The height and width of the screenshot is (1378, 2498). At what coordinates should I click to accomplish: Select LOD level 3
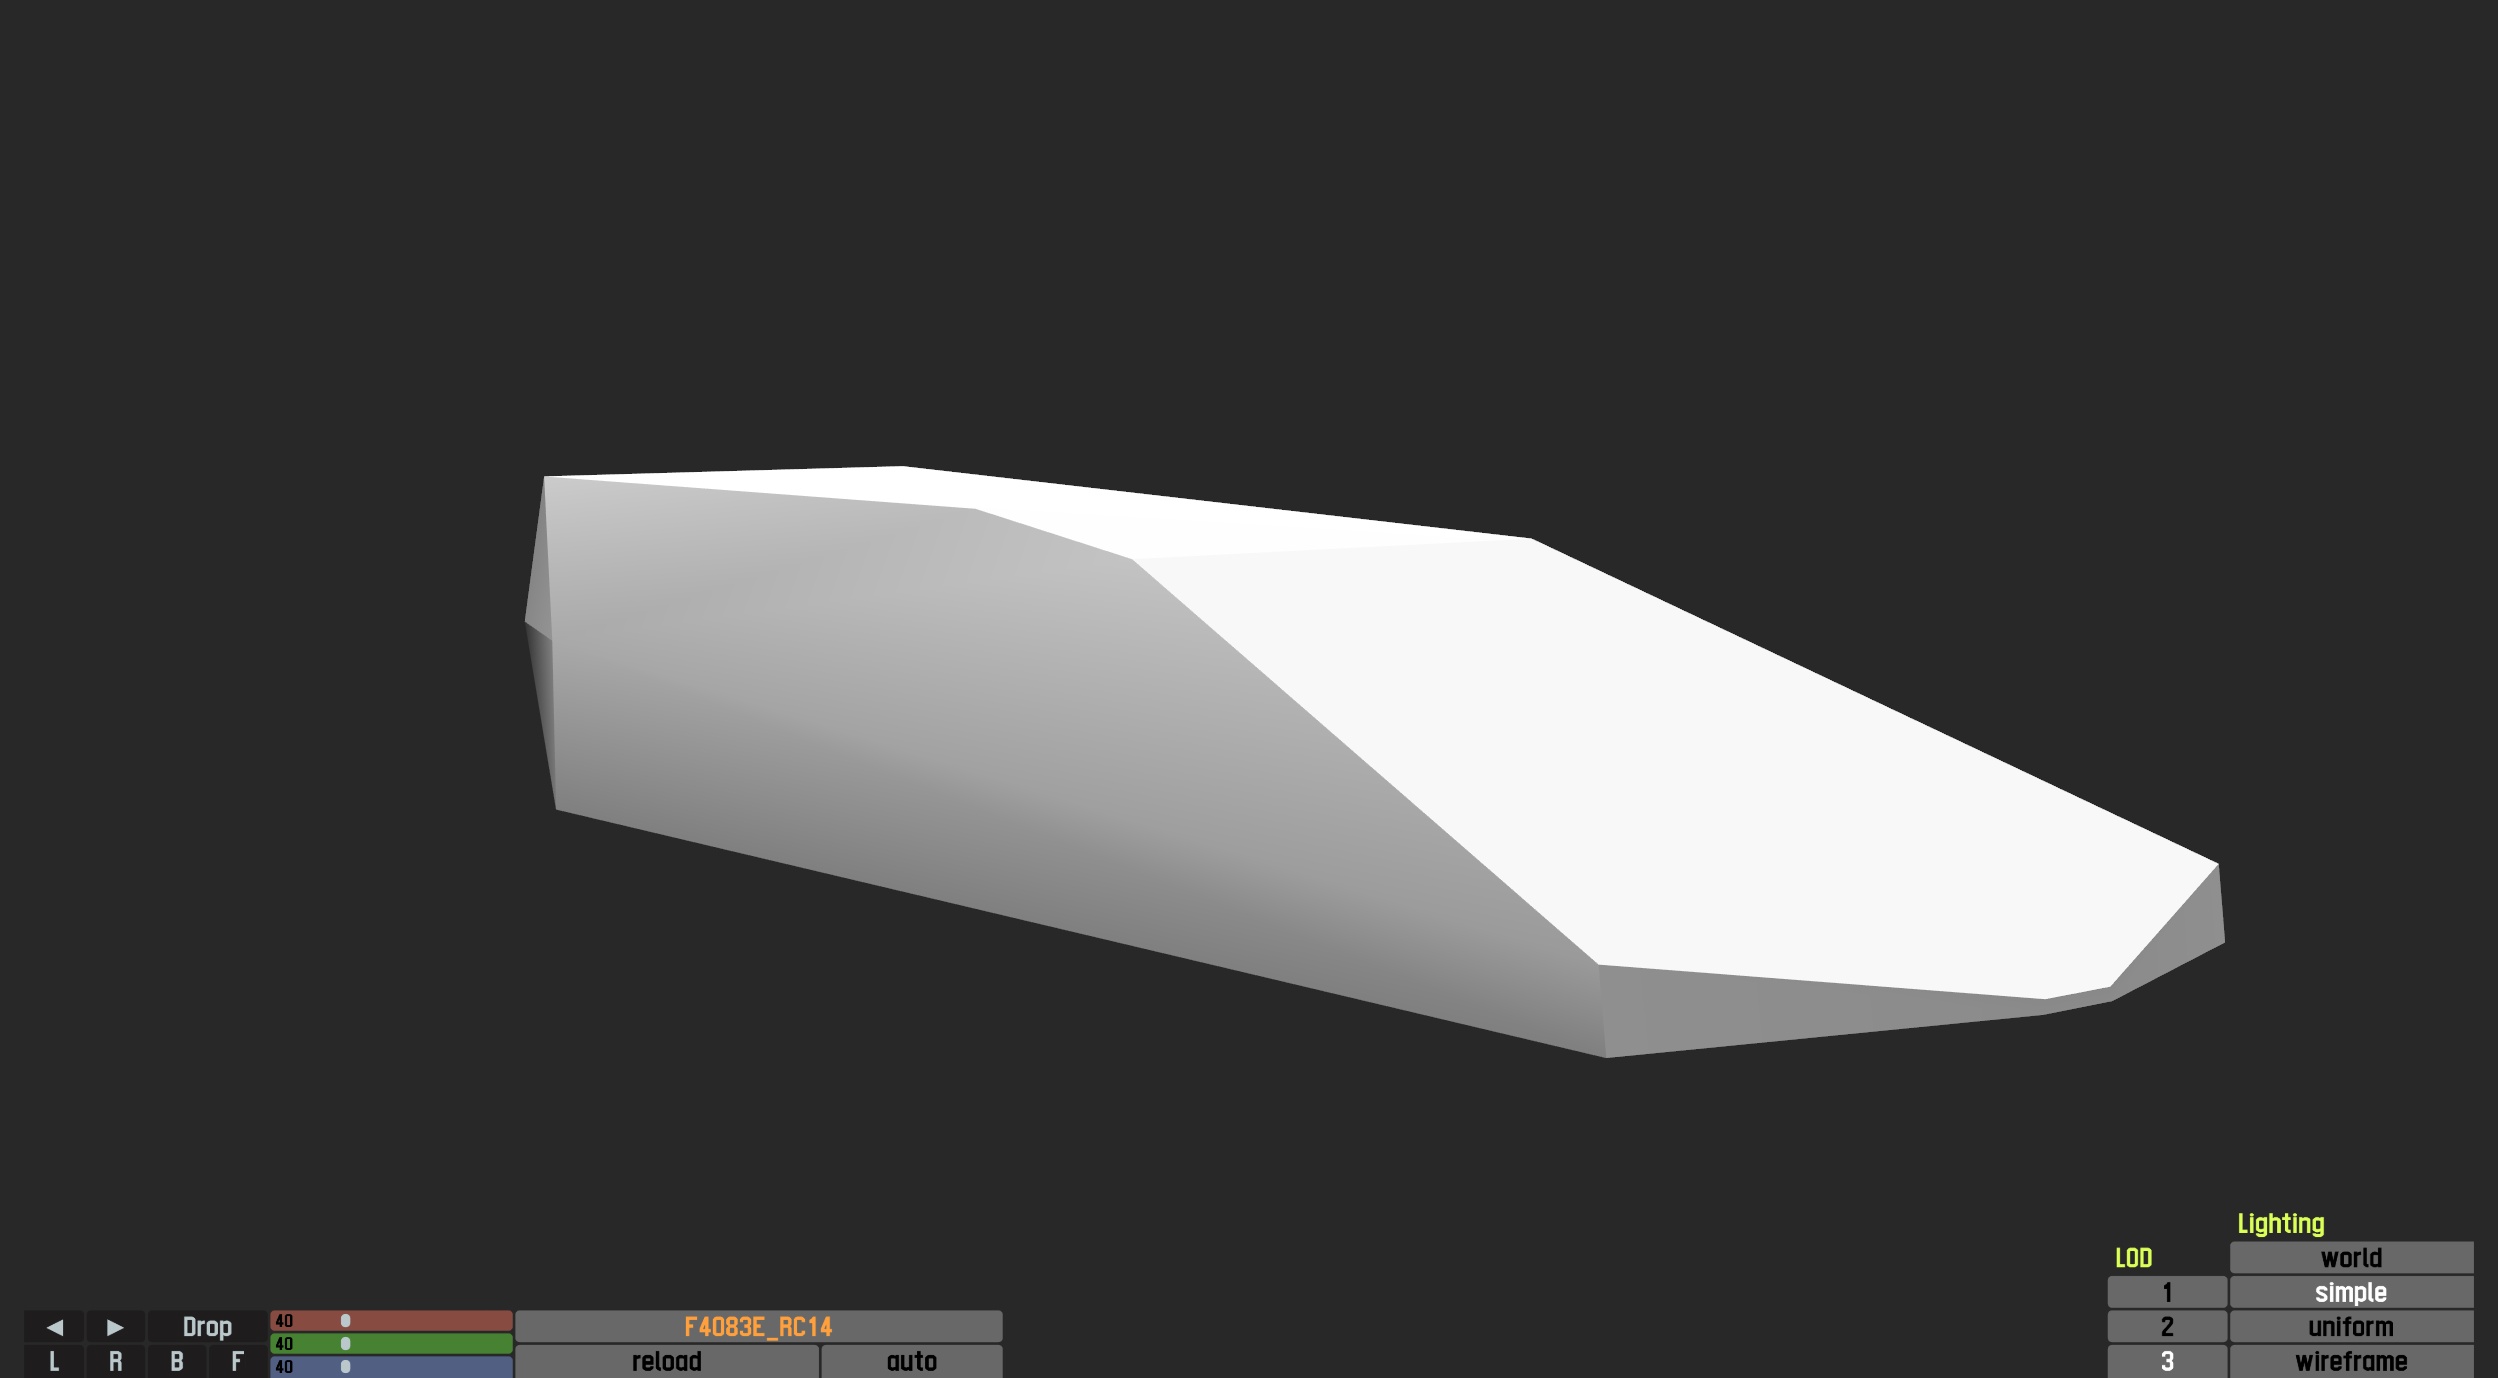(x=2167, y=1361)
